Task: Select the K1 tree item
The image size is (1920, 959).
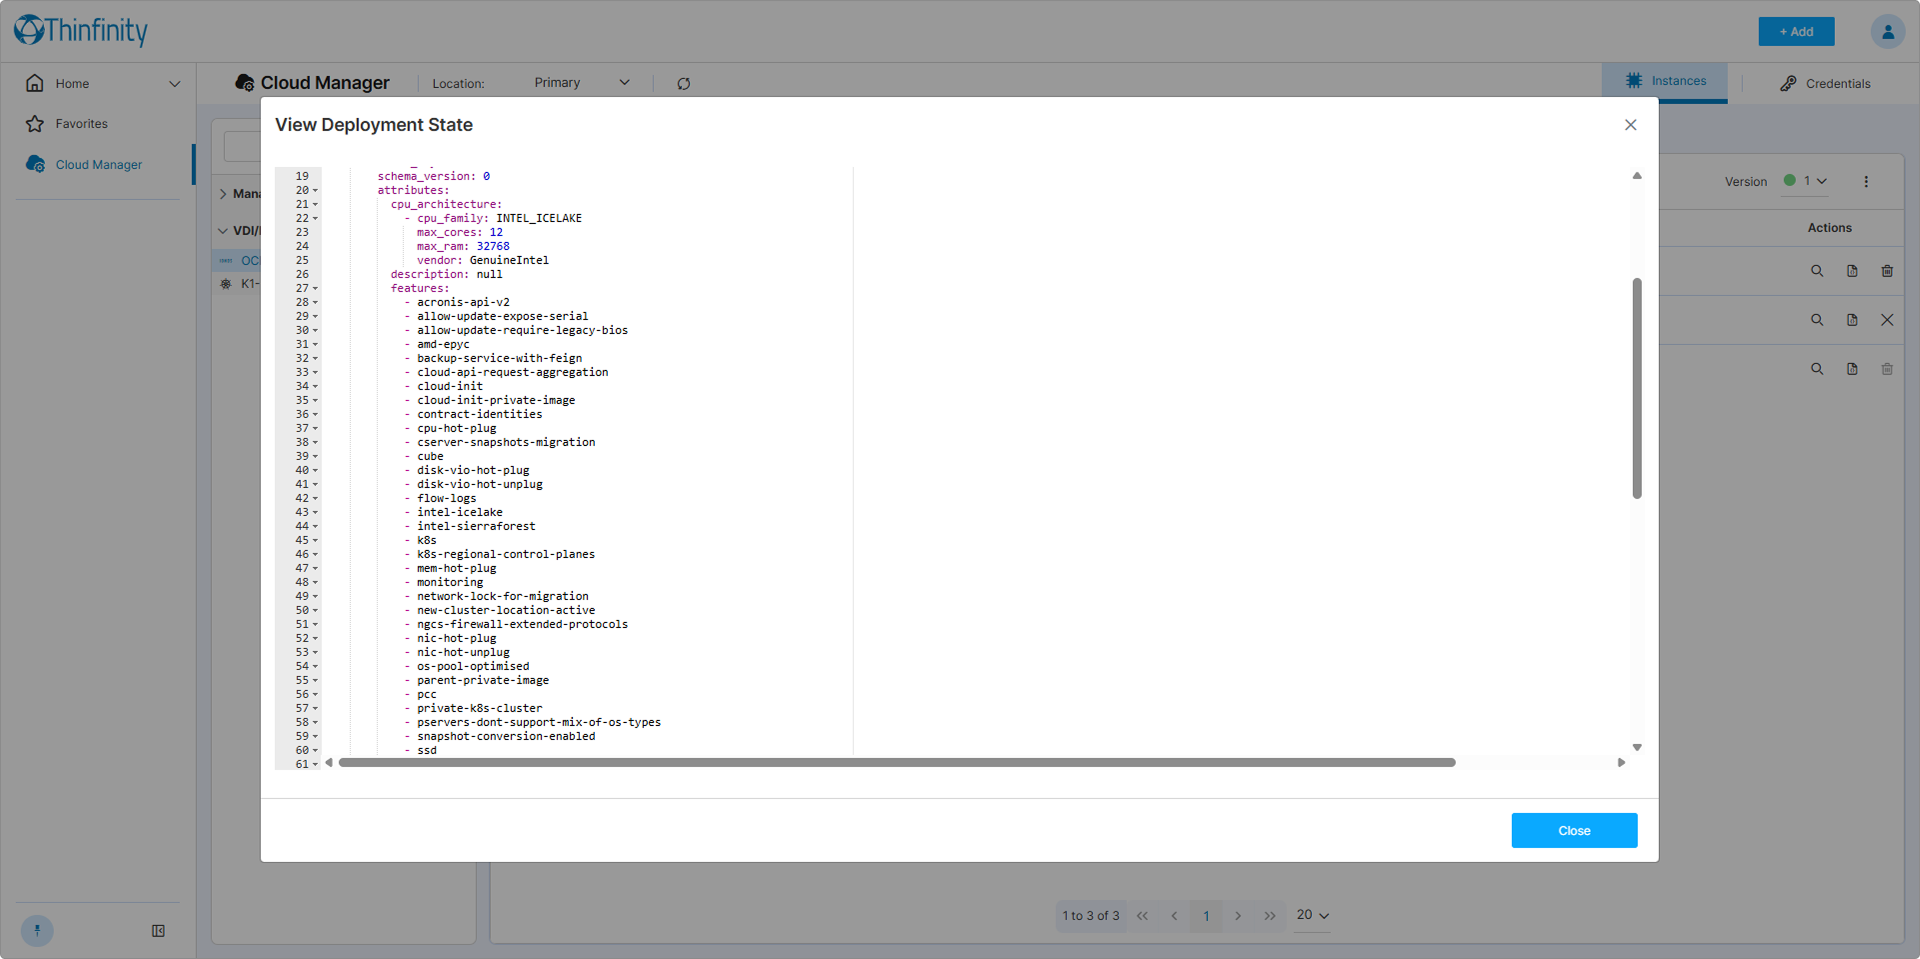Action: click(248, 284)
